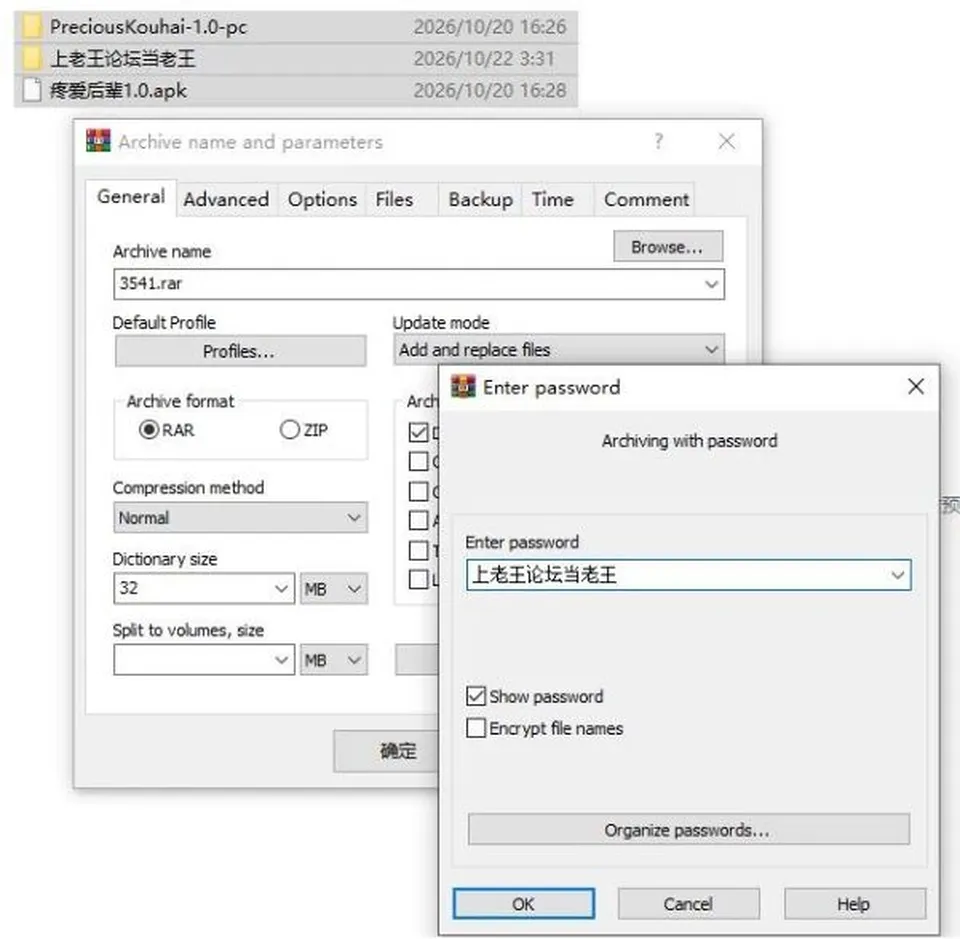Click Cancel in the Enter password dialog

tap(689, 903)
